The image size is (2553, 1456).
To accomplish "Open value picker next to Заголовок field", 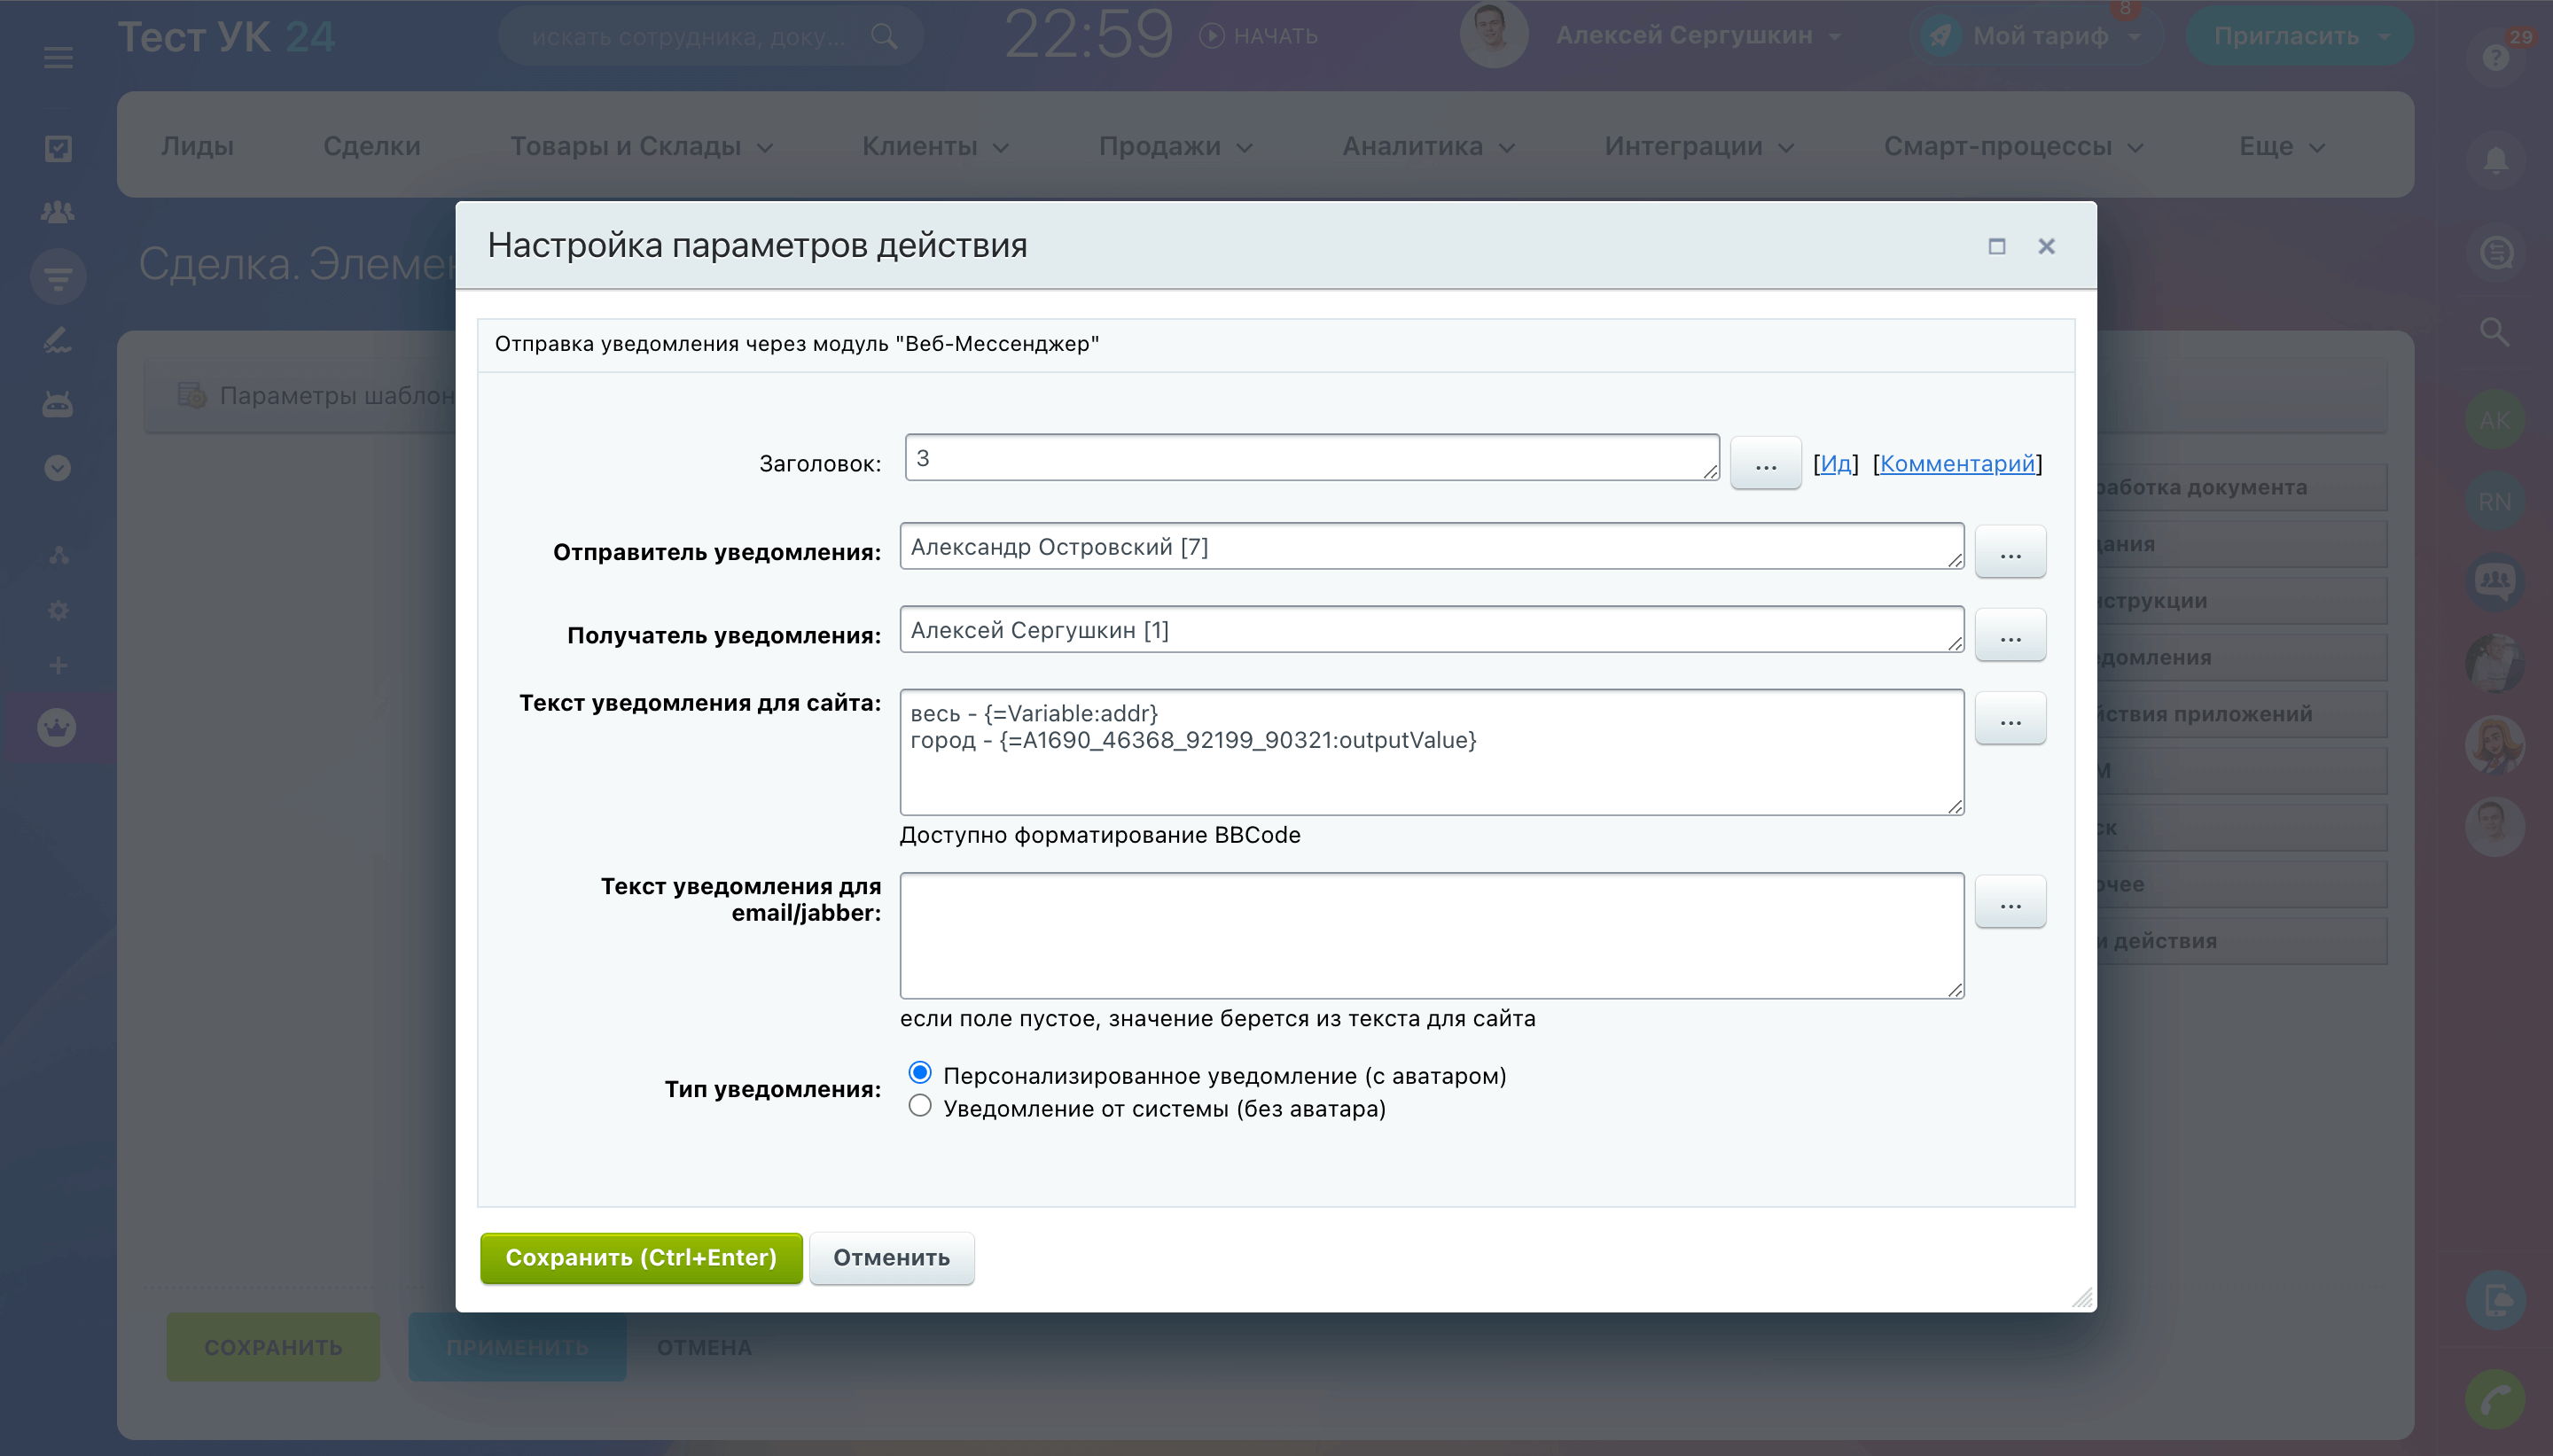I will tap(1765, 464).
